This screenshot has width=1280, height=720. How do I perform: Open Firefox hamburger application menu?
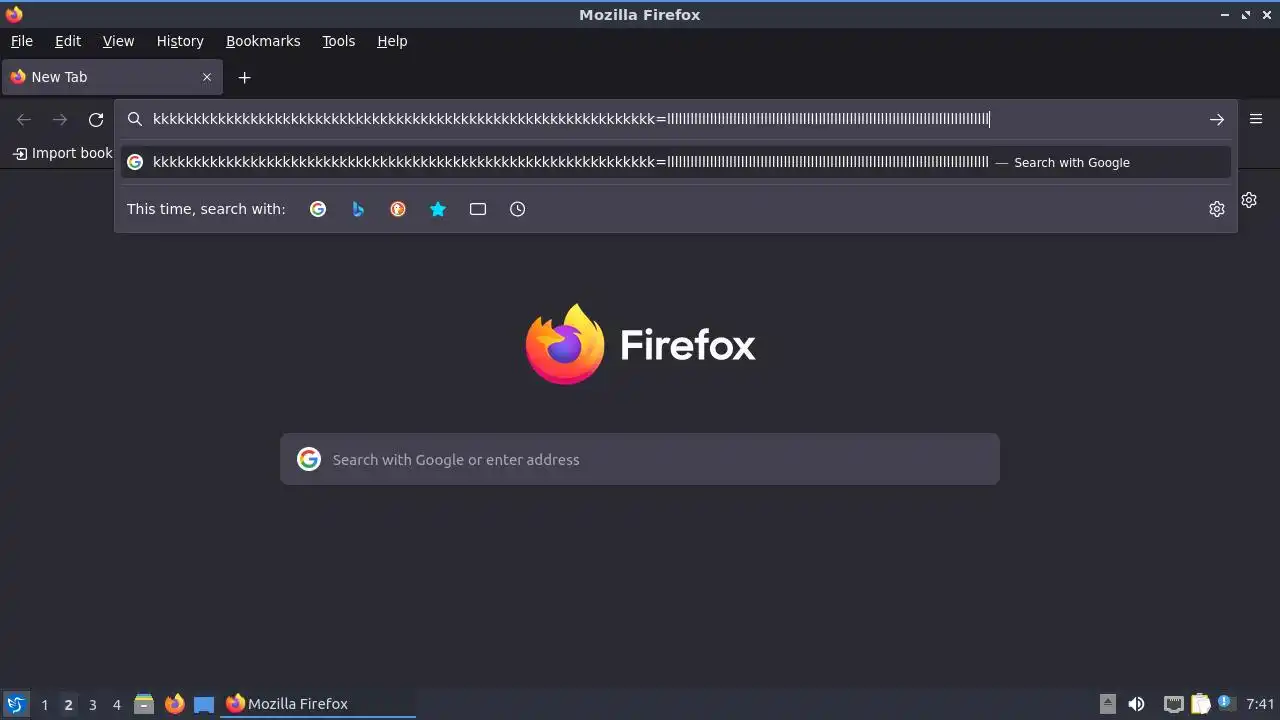click(1256, 119)
